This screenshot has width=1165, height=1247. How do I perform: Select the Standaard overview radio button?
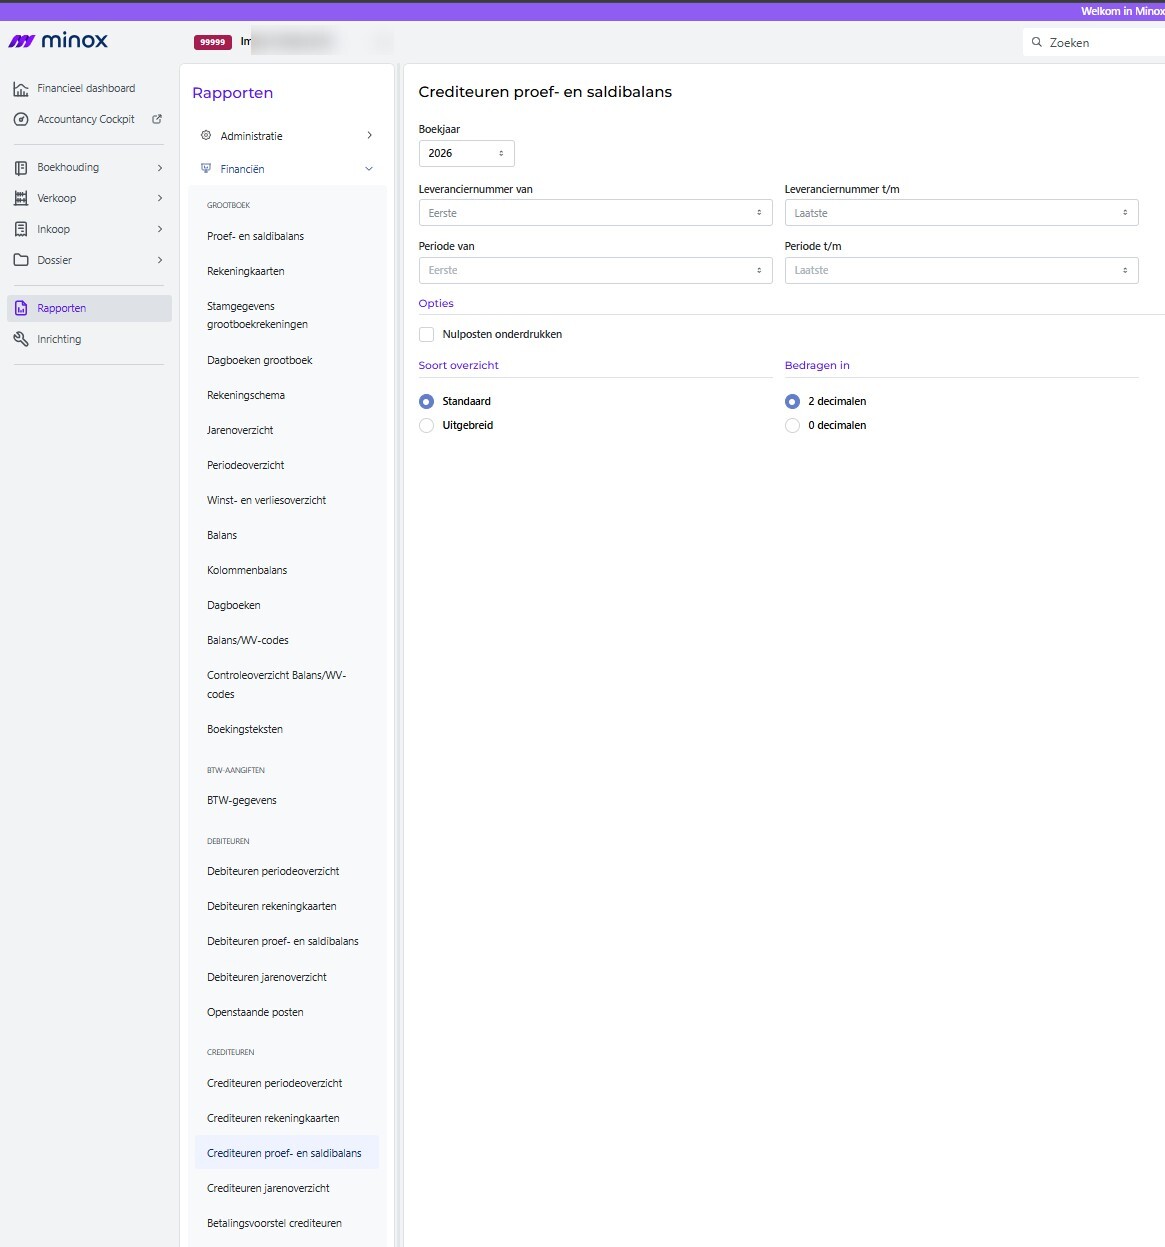pyautogui.click(x=427, y=401)
